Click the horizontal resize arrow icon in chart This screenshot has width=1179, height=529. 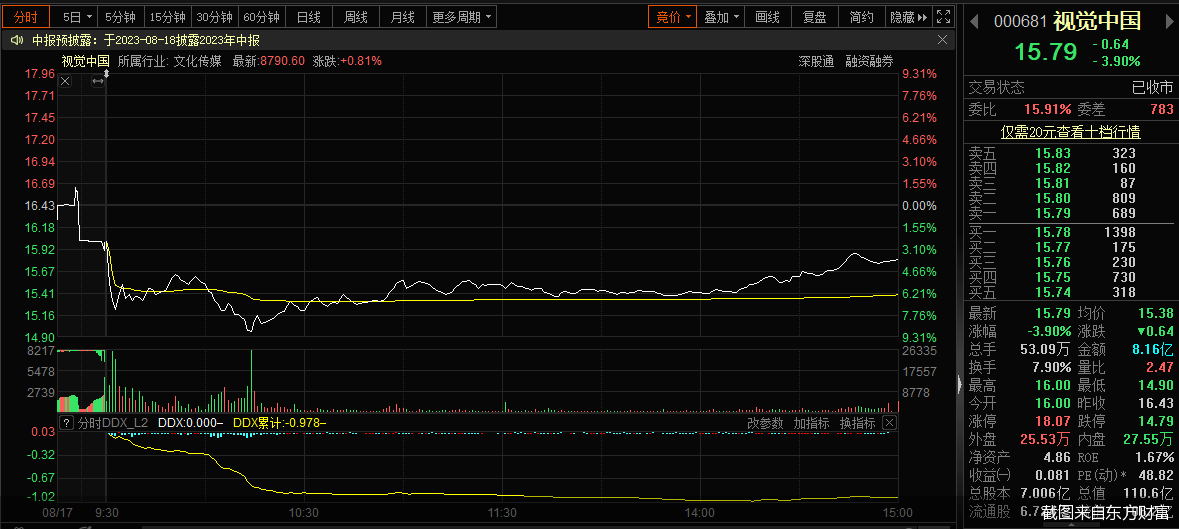97,81
